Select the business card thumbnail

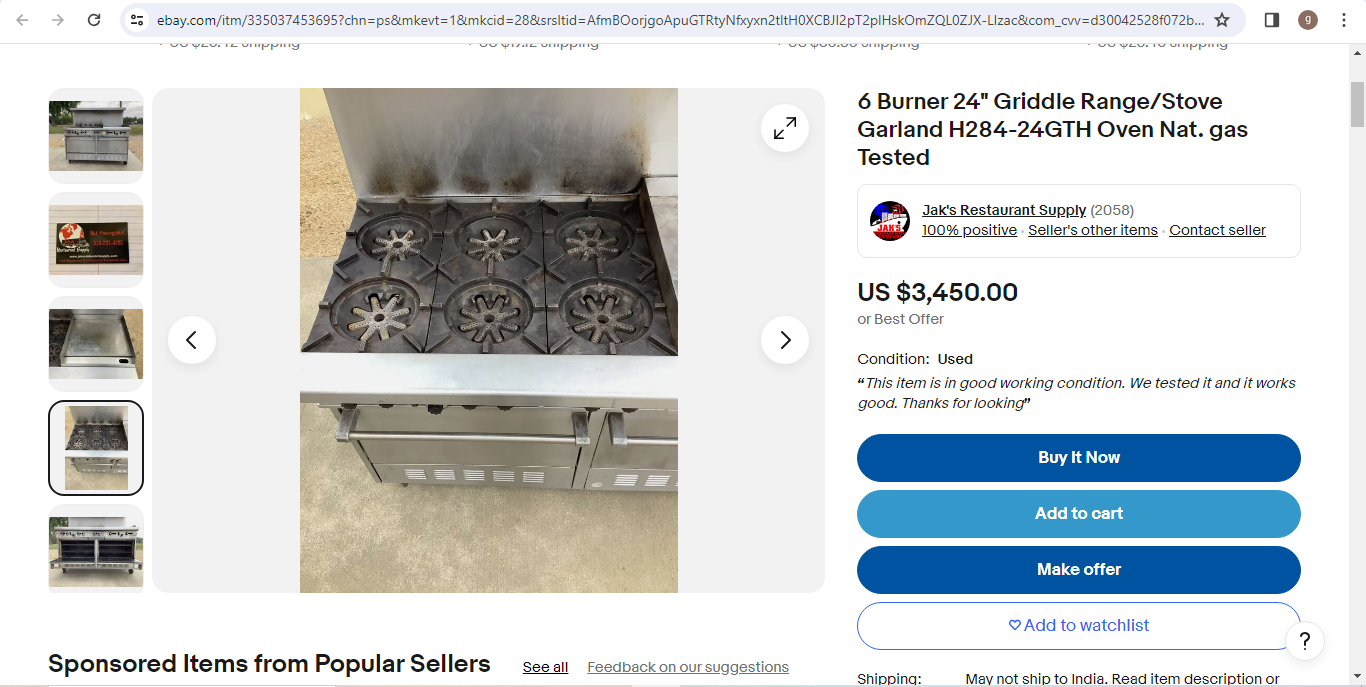click(96, 240)
